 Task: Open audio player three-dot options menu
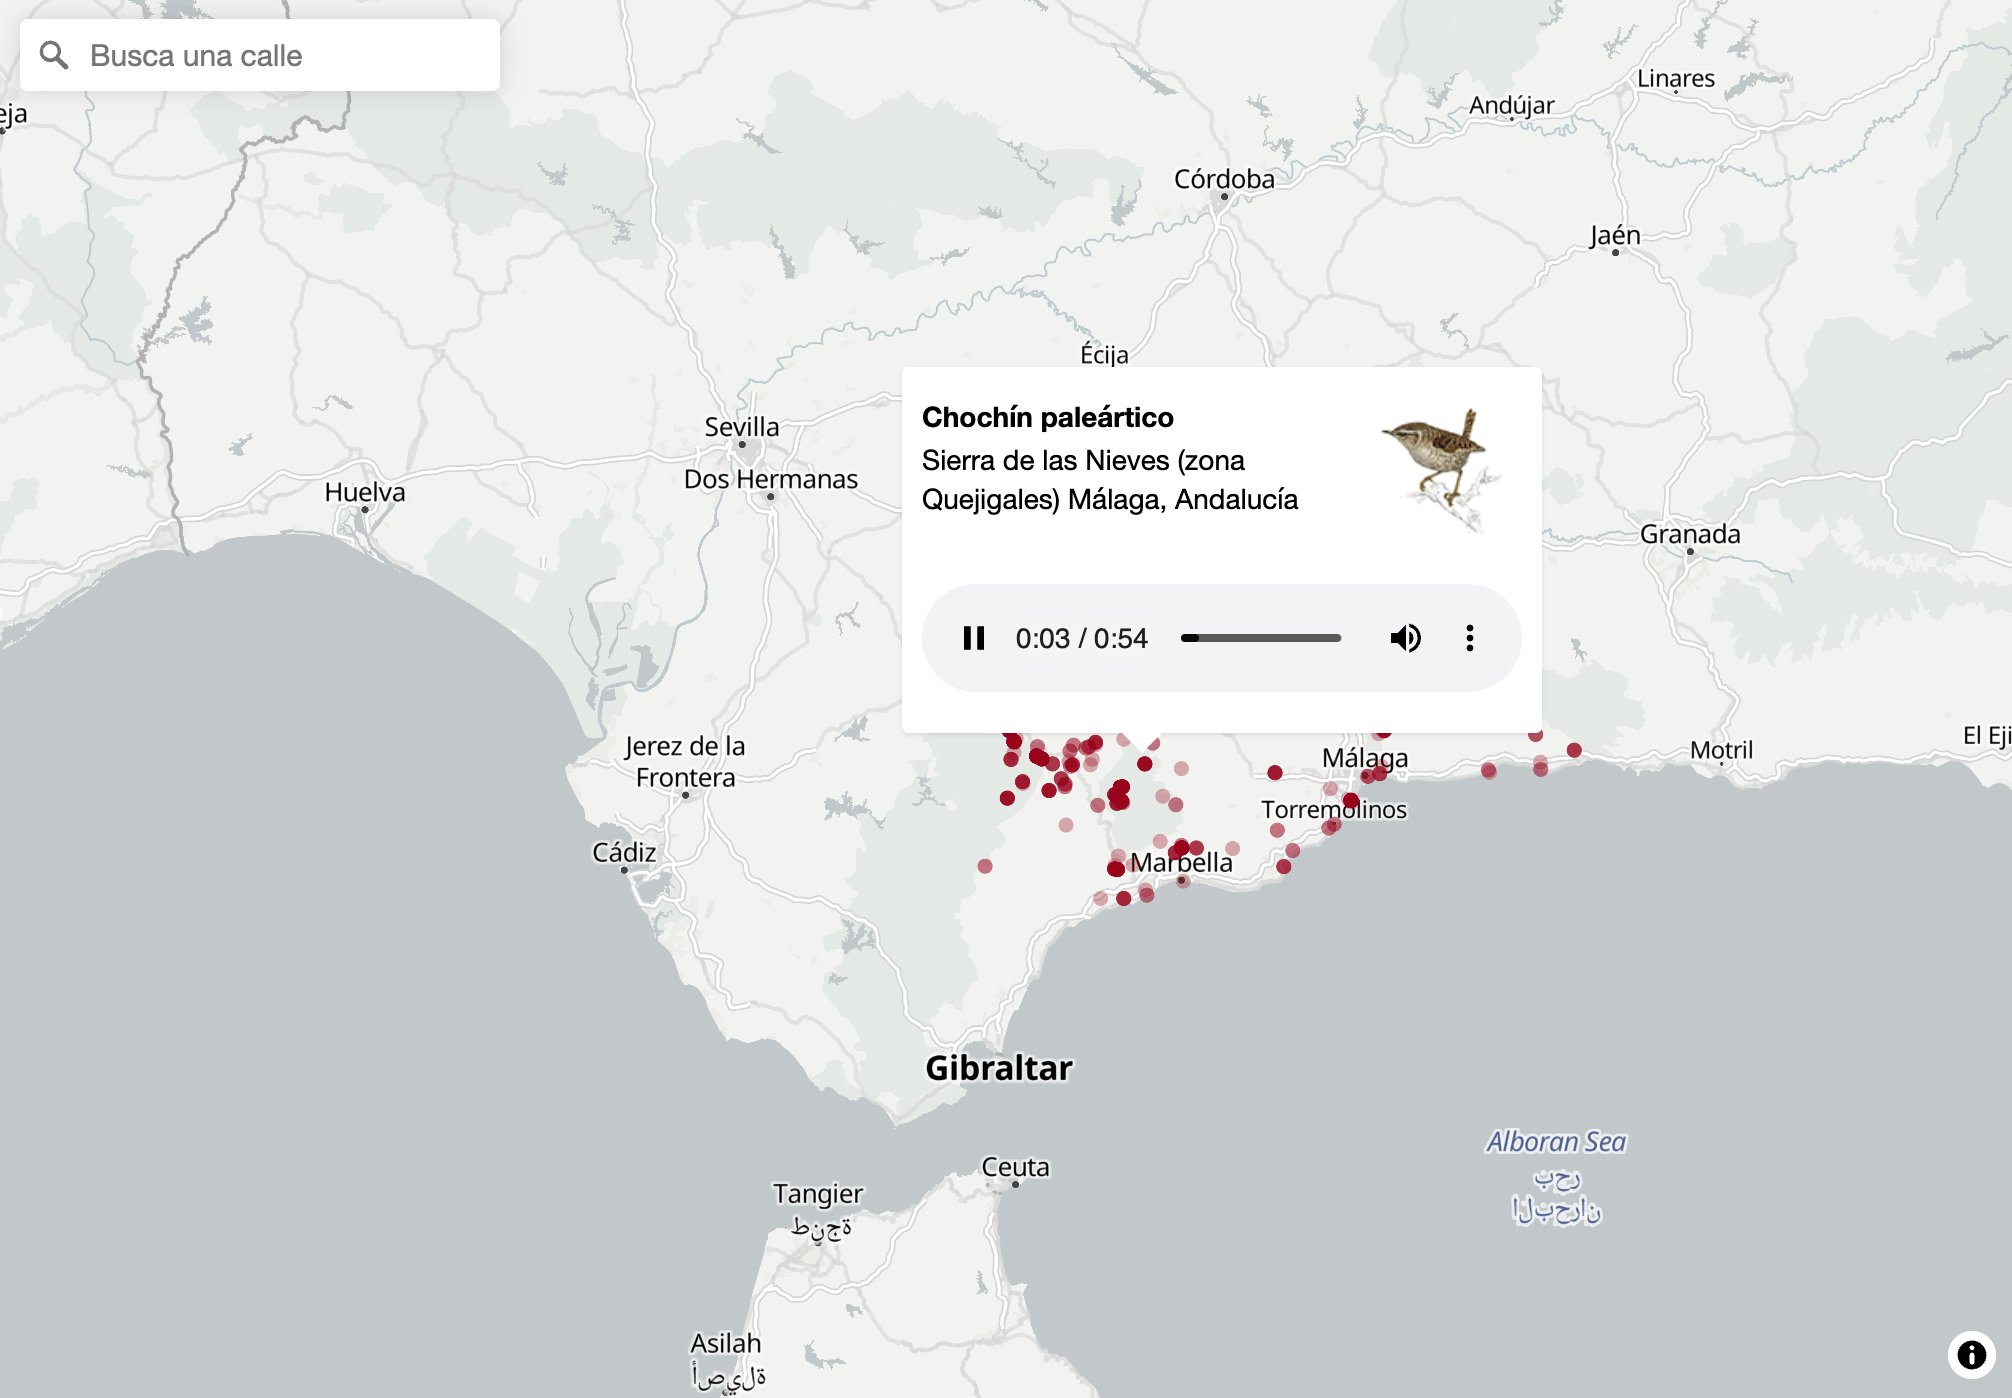[x=1469, y=638]
